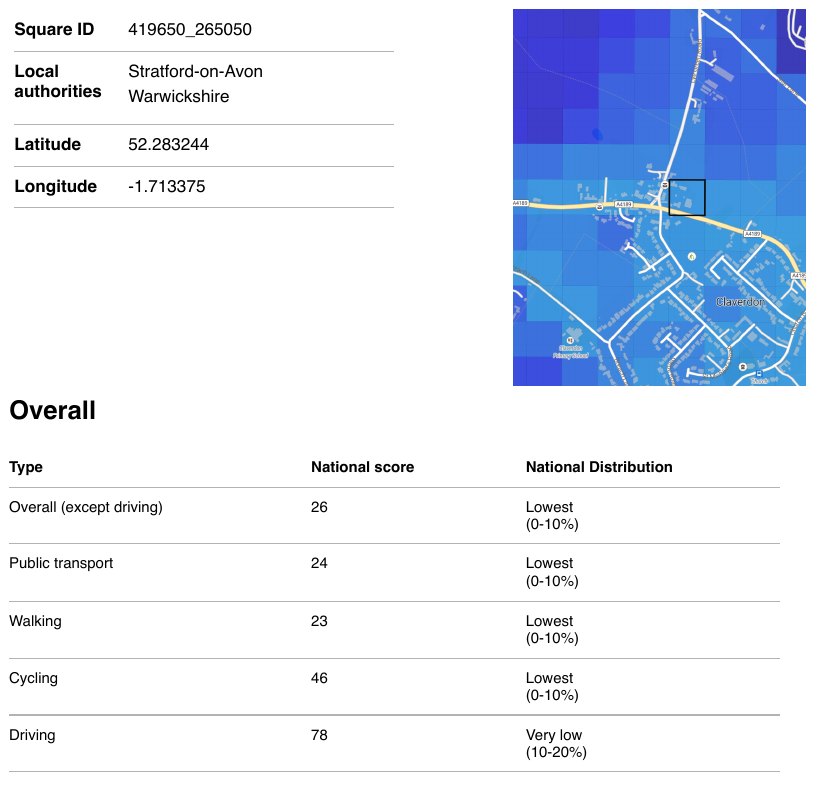Click the National score column header
820x790 pixels.
(x=362, y=467)
